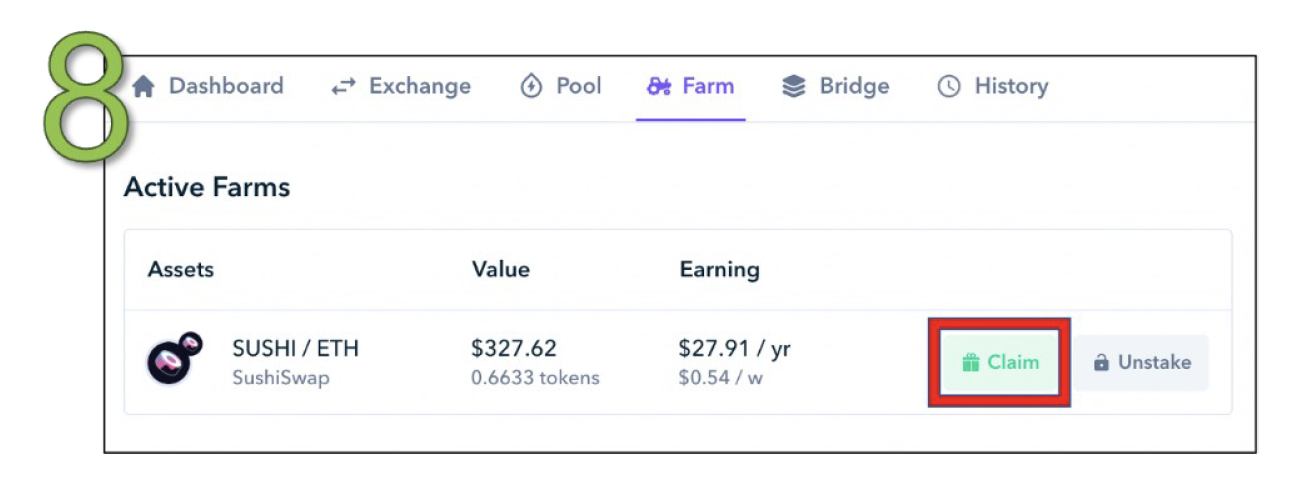Click the Exchange swap arrows icon
The height and width of the screenshot is (480, 1302).
coord(343,87)
